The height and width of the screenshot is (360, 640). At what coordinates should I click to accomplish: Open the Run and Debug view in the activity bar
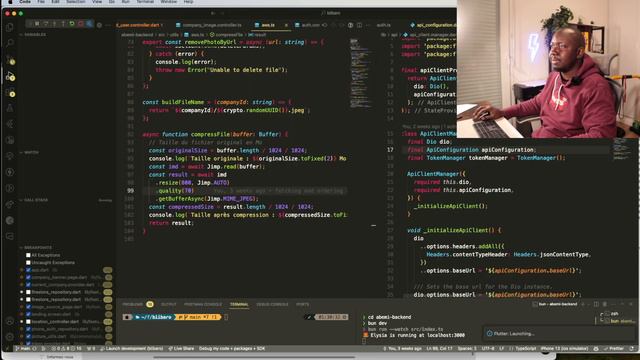pos(10,76)
